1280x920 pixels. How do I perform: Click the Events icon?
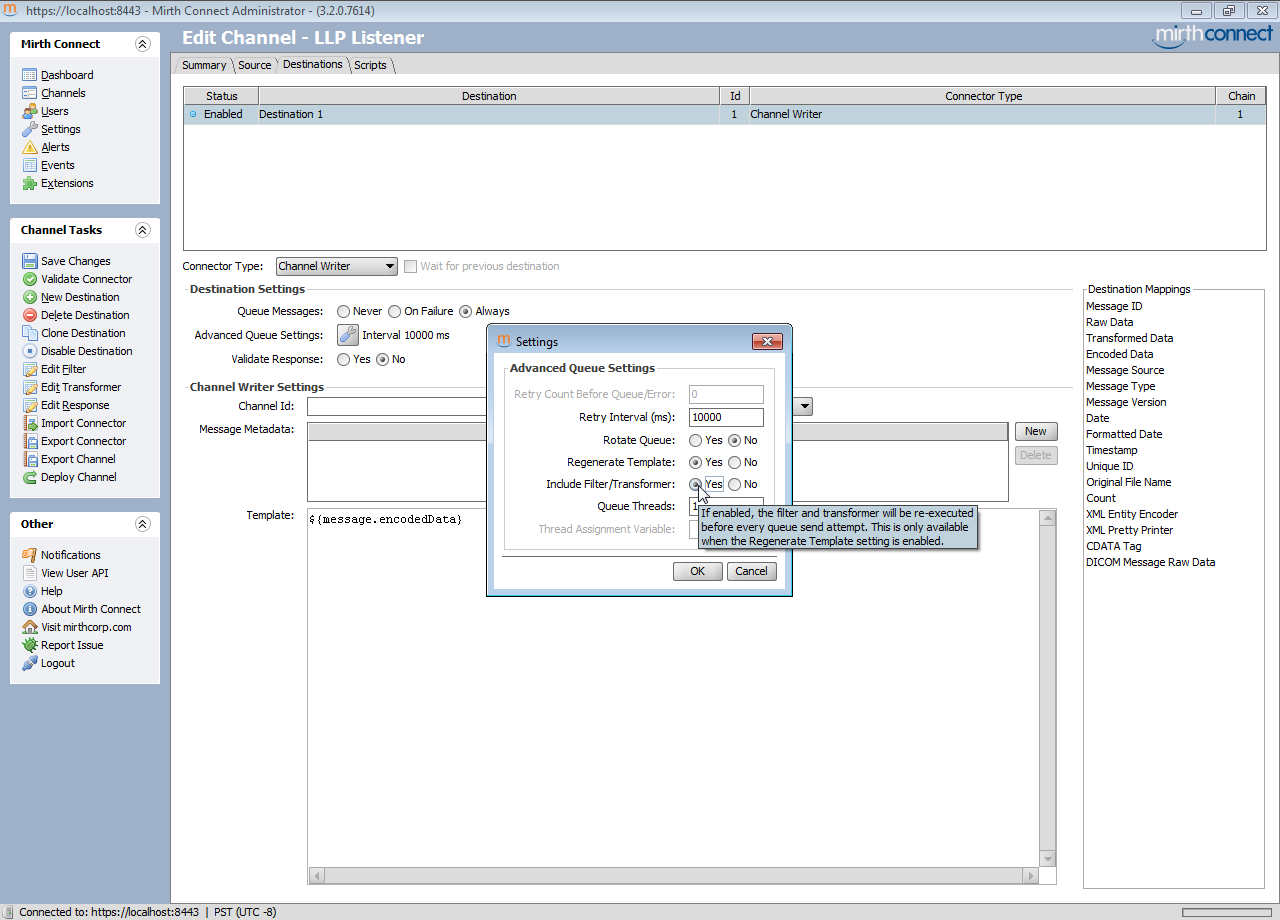[30, 165]
